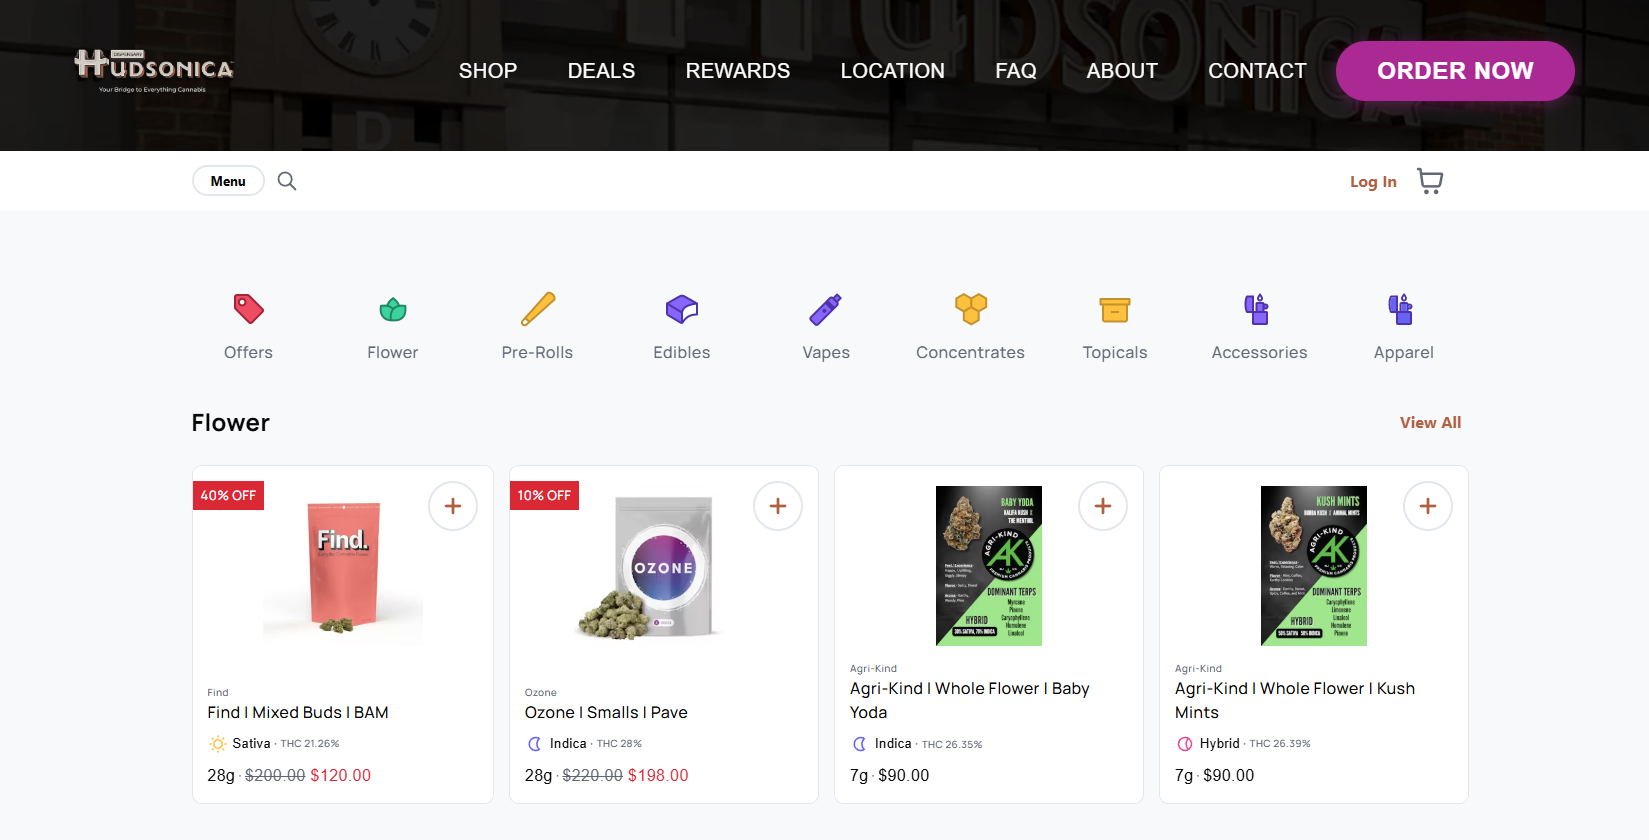This screenshot has height=840, width=1649.
Task: Open the Menu pill button
Action: 228,181
